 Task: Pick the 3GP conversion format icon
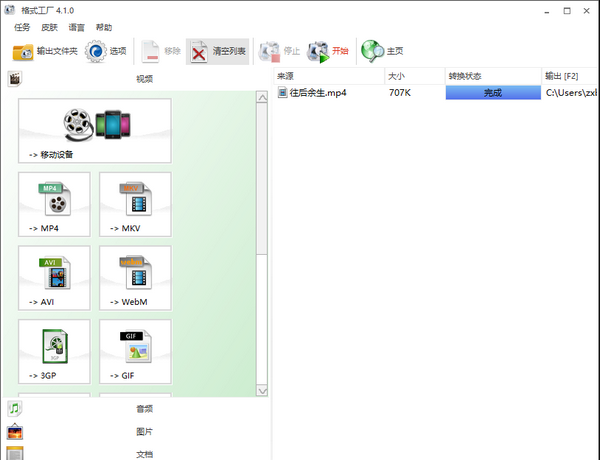[54, 352]
